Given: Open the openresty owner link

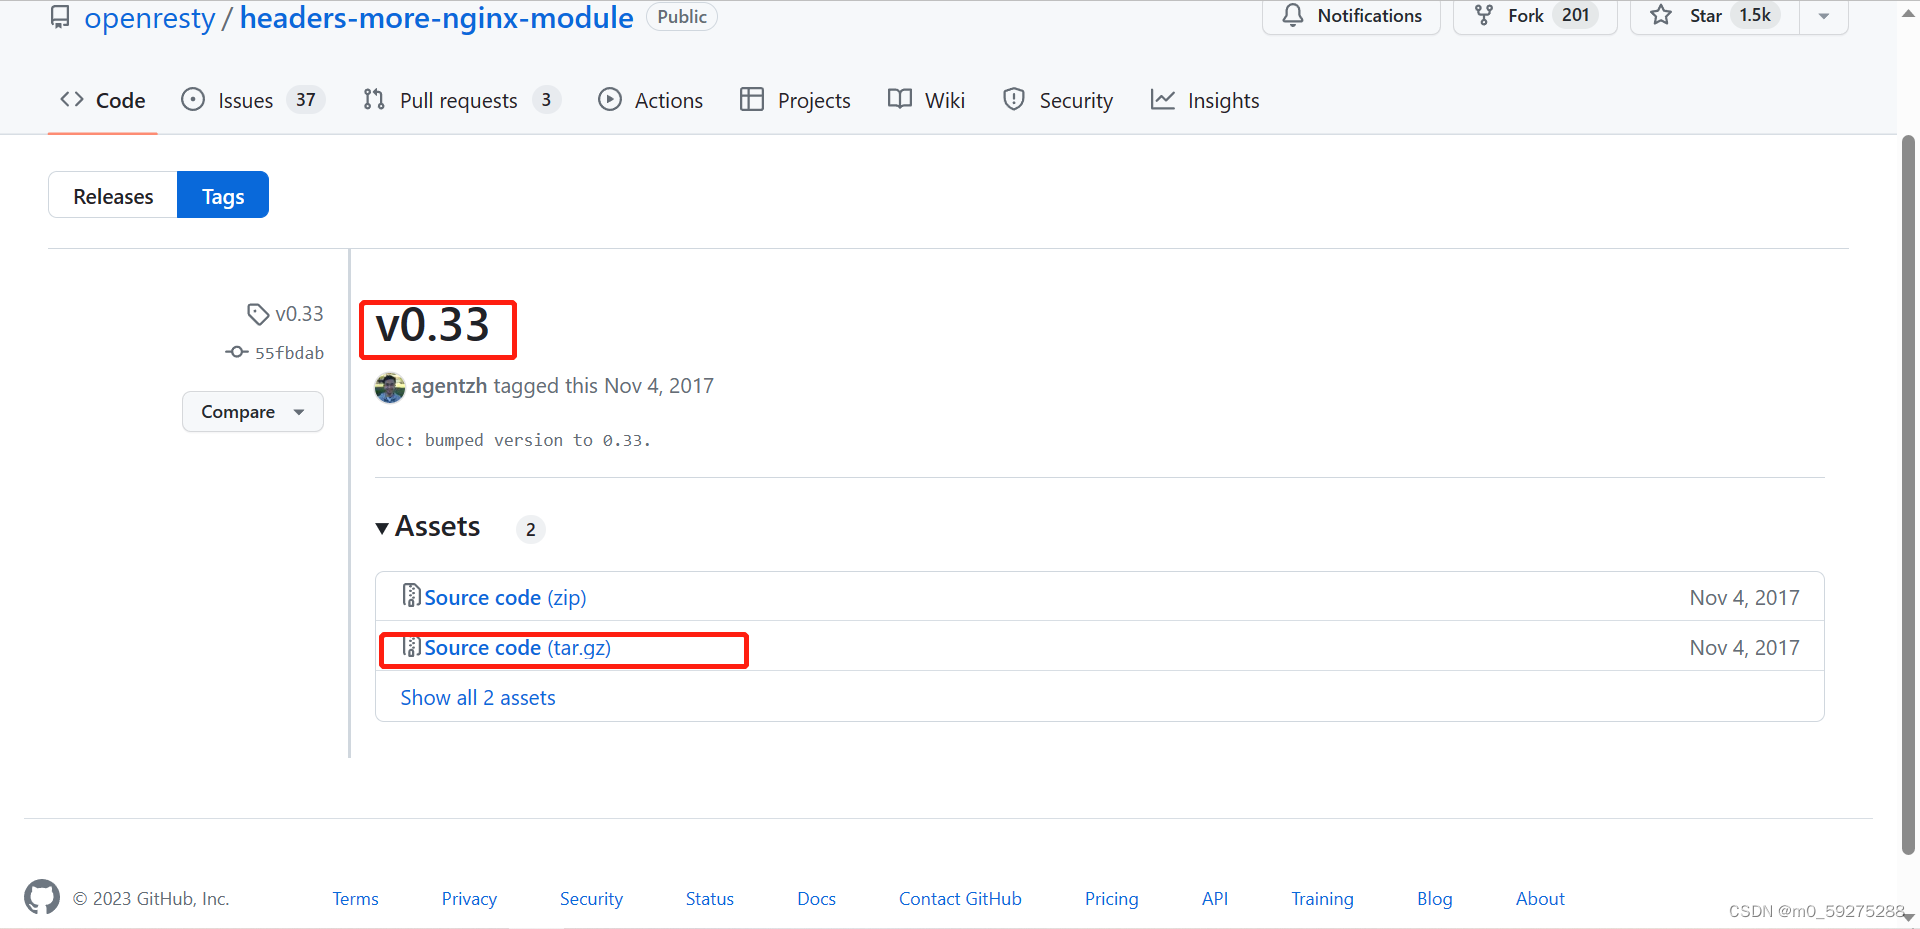Looking at the screenshot, I should point(150,18).
